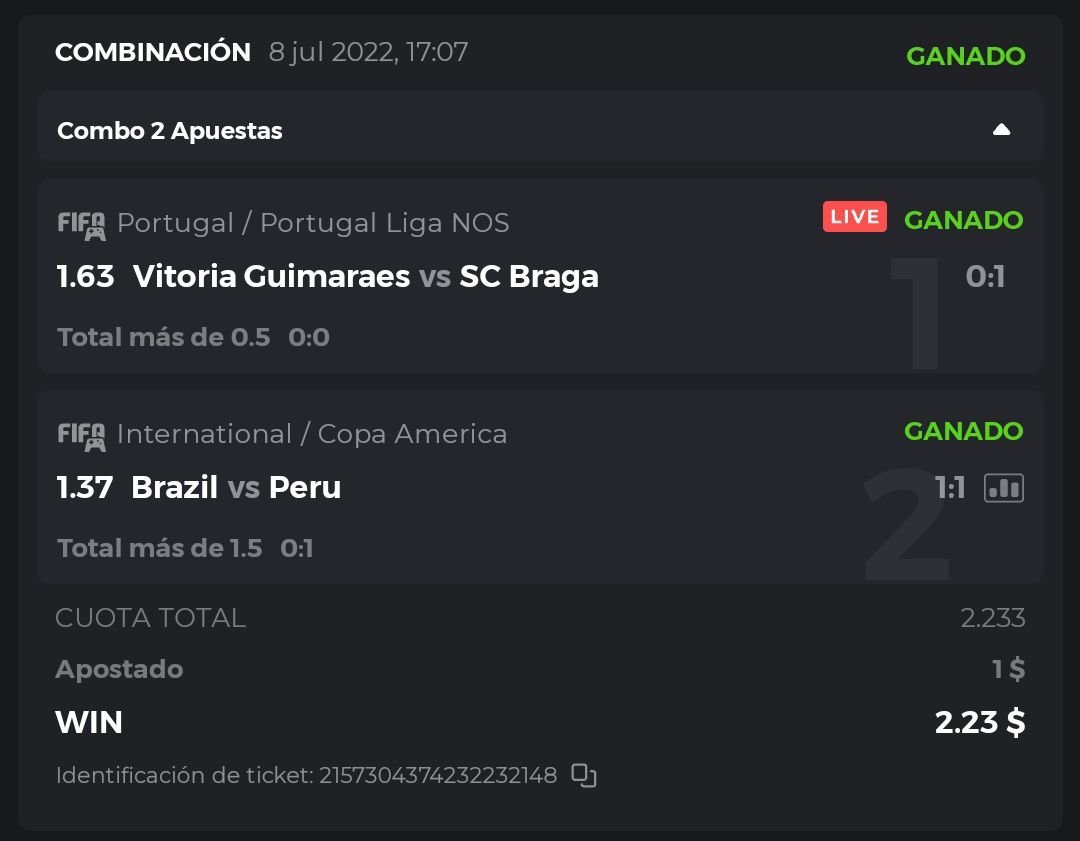Click the WIN amount 2.23 $
This screenshot has width=1080, height=841.
click(979, 722)
